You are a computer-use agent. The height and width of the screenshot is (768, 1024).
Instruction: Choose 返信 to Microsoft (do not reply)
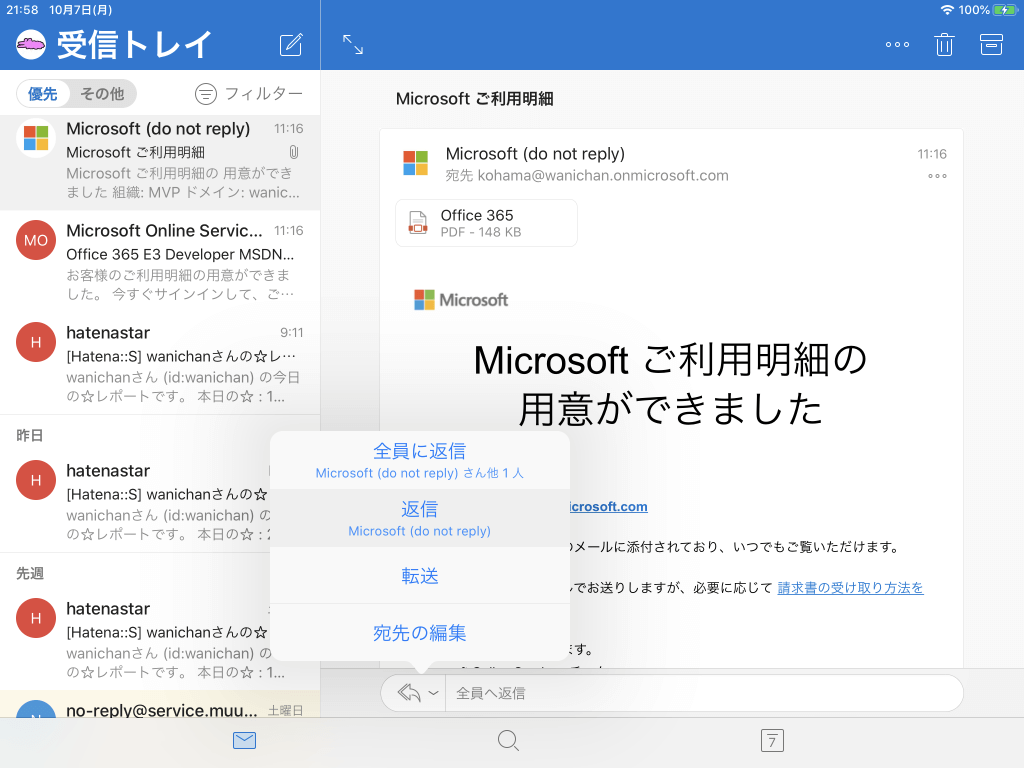point(420,519)
